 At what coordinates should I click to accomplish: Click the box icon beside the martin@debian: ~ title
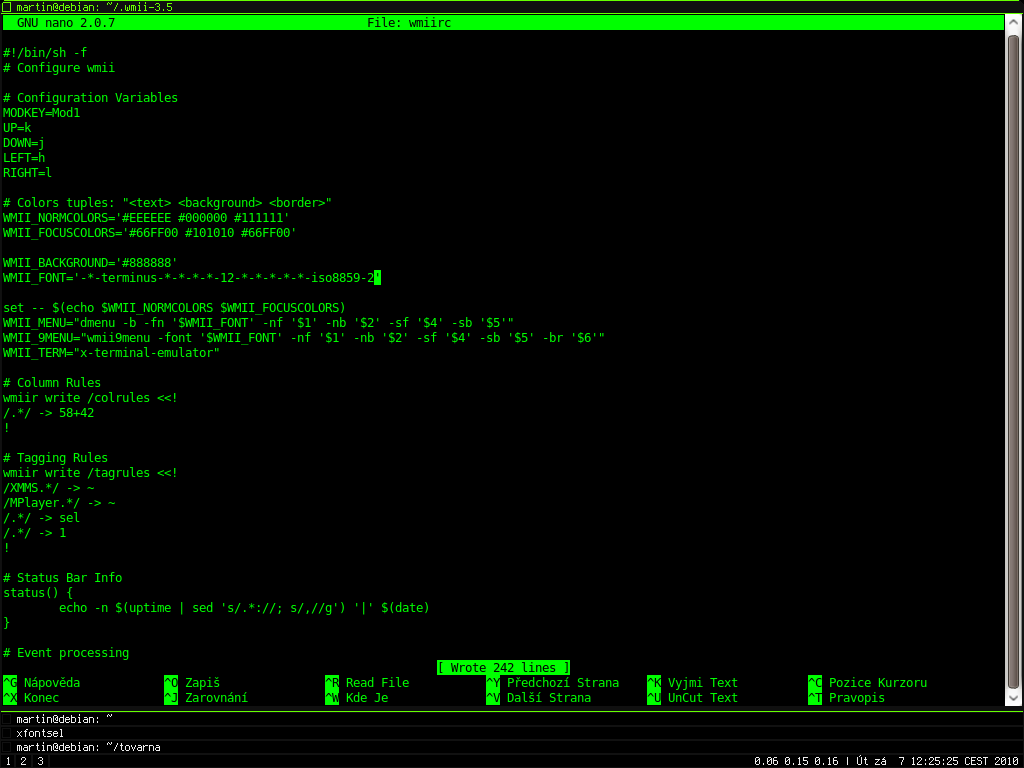tap(7, 719)
